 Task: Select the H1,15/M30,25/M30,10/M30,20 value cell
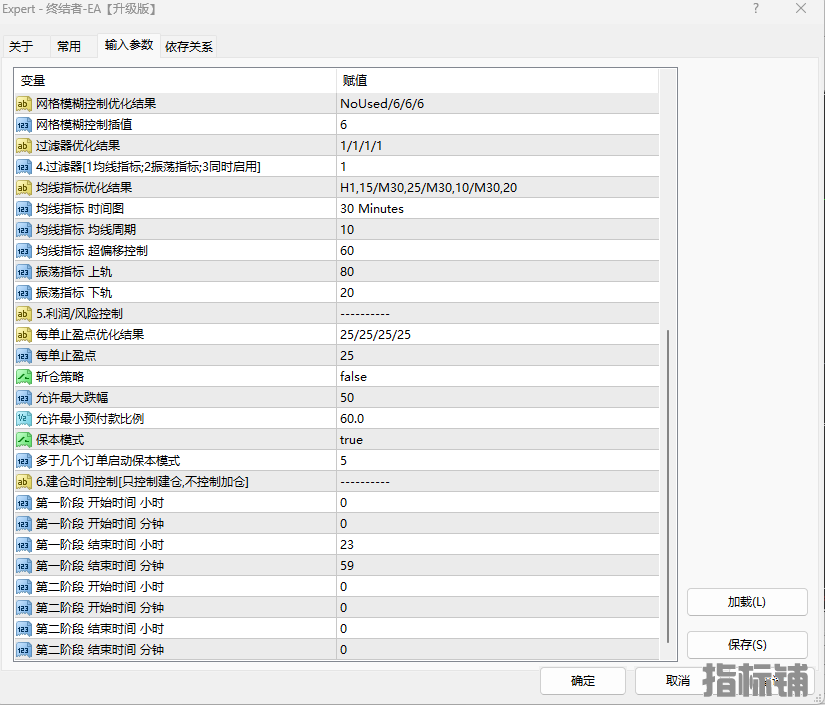coord(498,188)
